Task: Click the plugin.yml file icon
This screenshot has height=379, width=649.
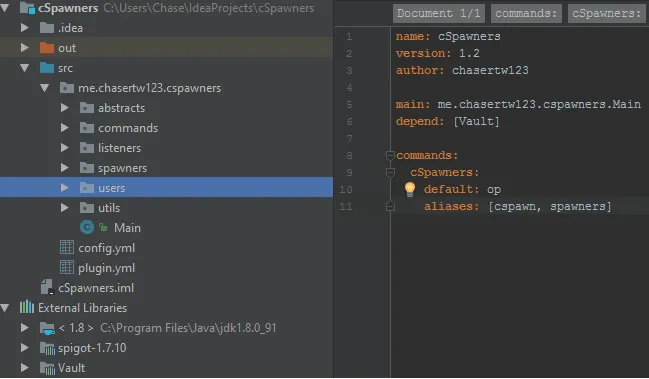Action: click(x=67, y=267)
